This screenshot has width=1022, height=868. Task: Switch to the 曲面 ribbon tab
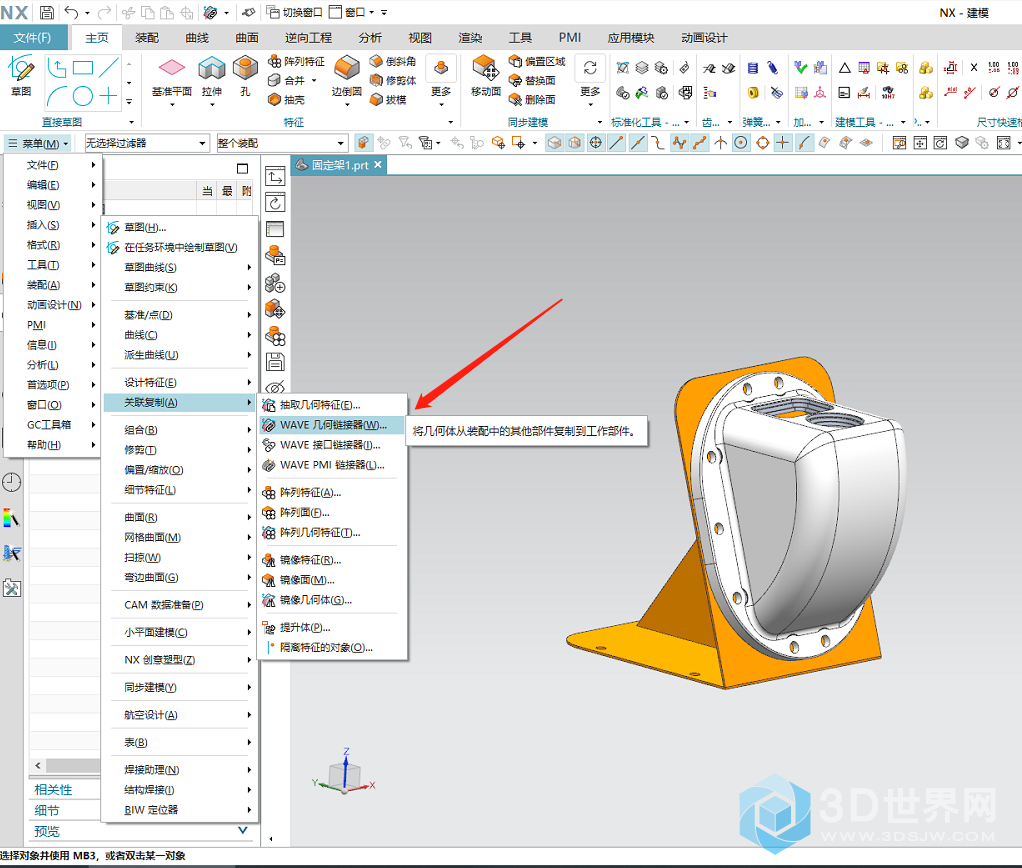[x=247, y=38]
